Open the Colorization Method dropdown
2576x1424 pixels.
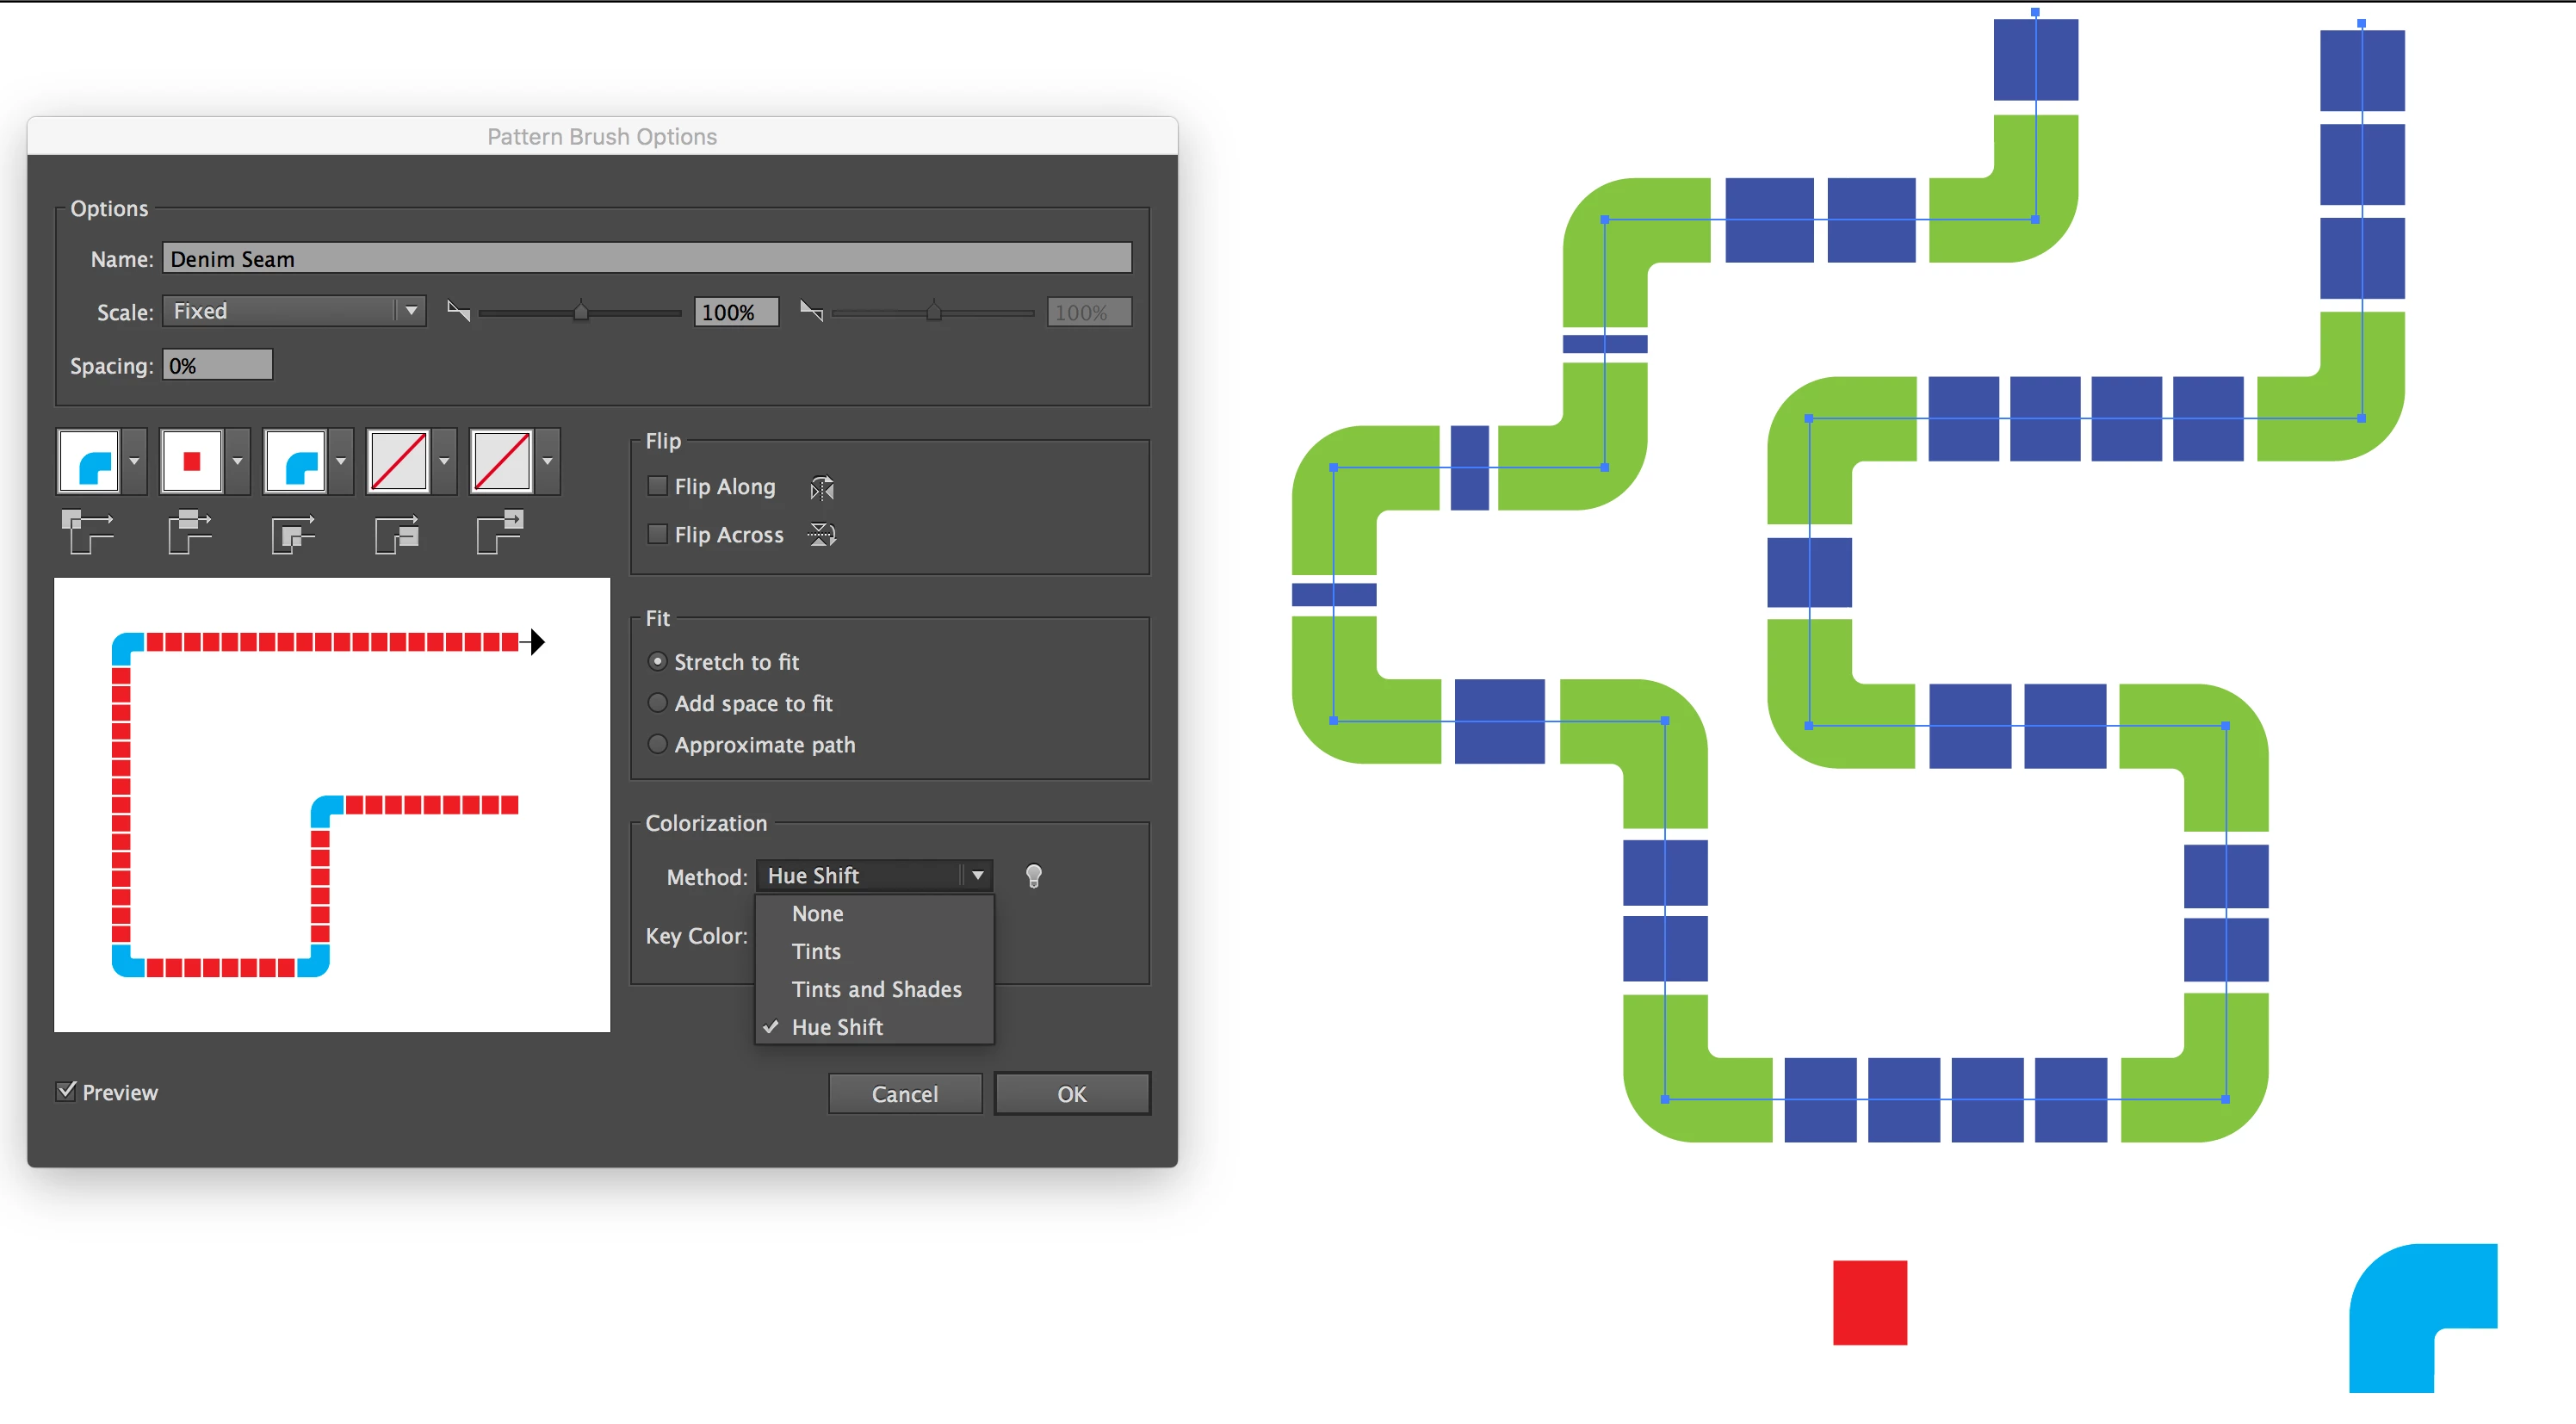point(873,876)
